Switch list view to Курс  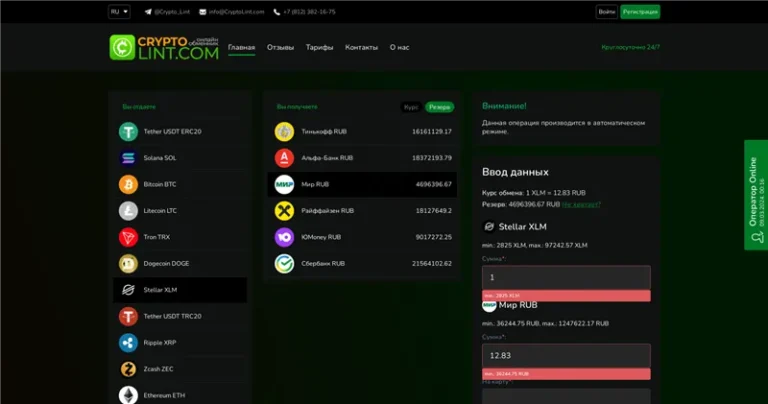pos(411,107)
